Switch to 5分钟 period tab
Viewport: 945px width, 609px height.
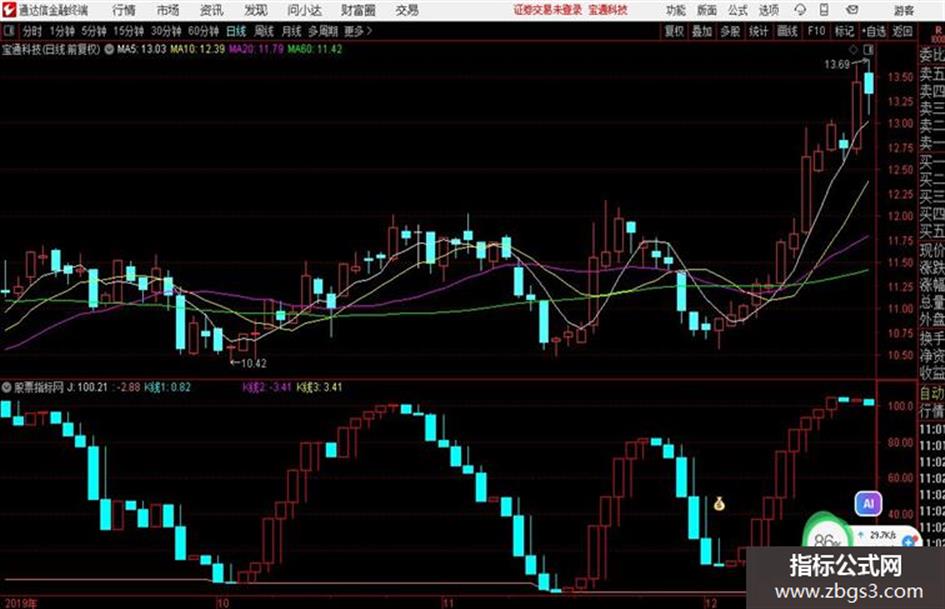coord(93,31)
